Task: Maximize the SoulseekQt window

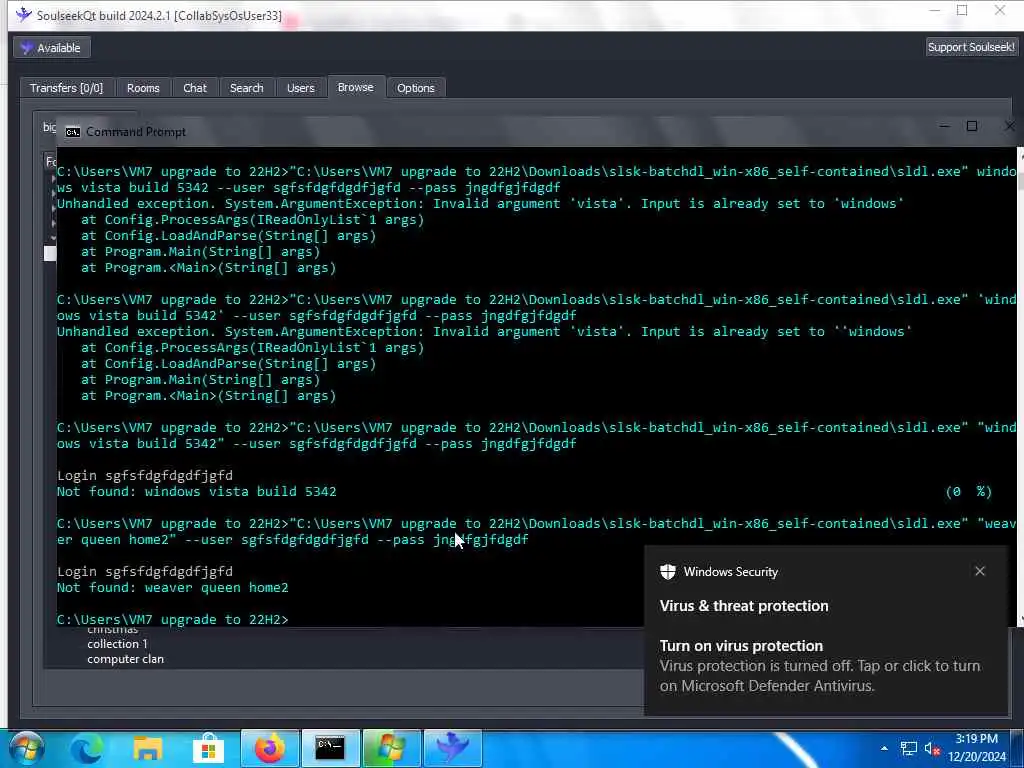Action: coord(962,10)
